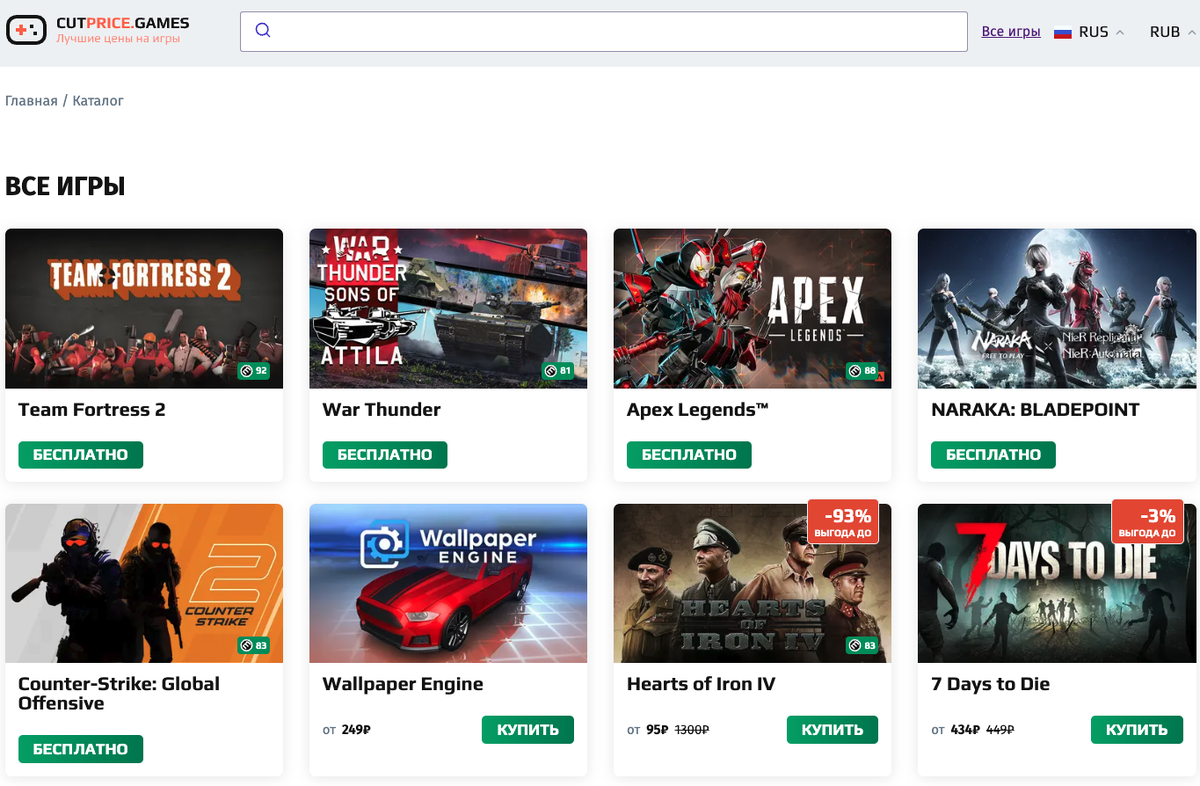Click the 'Wallpaper Engine' title text
1200x786 pixels.
(x=403, y=684)
